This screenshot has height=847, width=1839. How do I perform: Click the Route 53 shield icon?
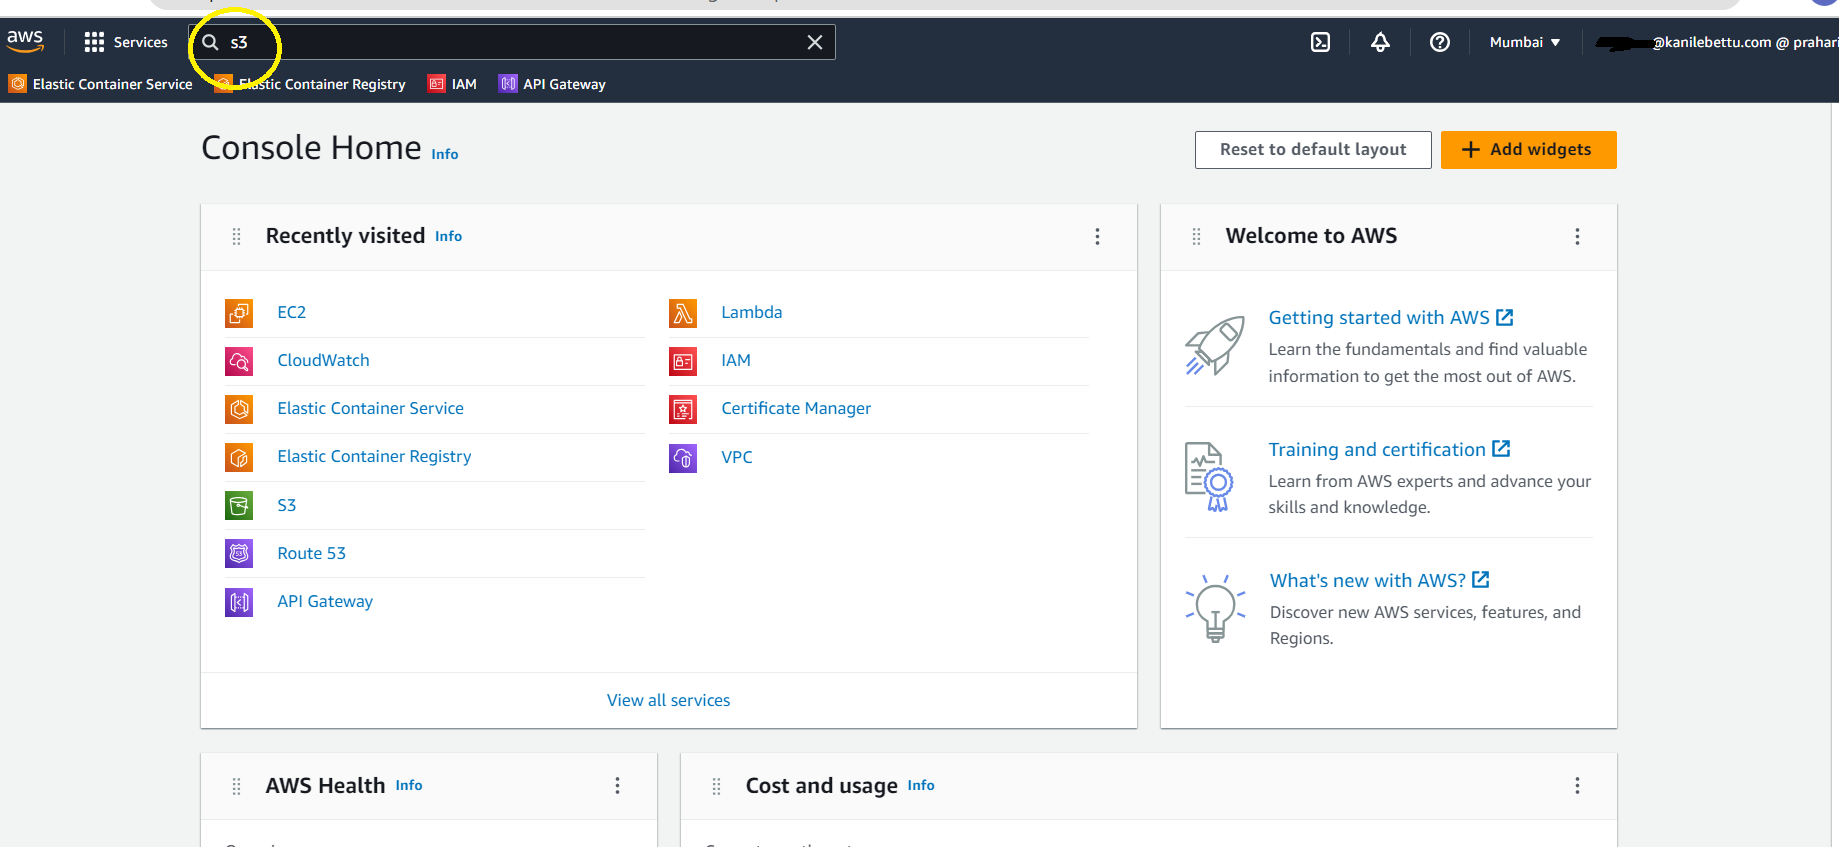(x=239, y=553)
